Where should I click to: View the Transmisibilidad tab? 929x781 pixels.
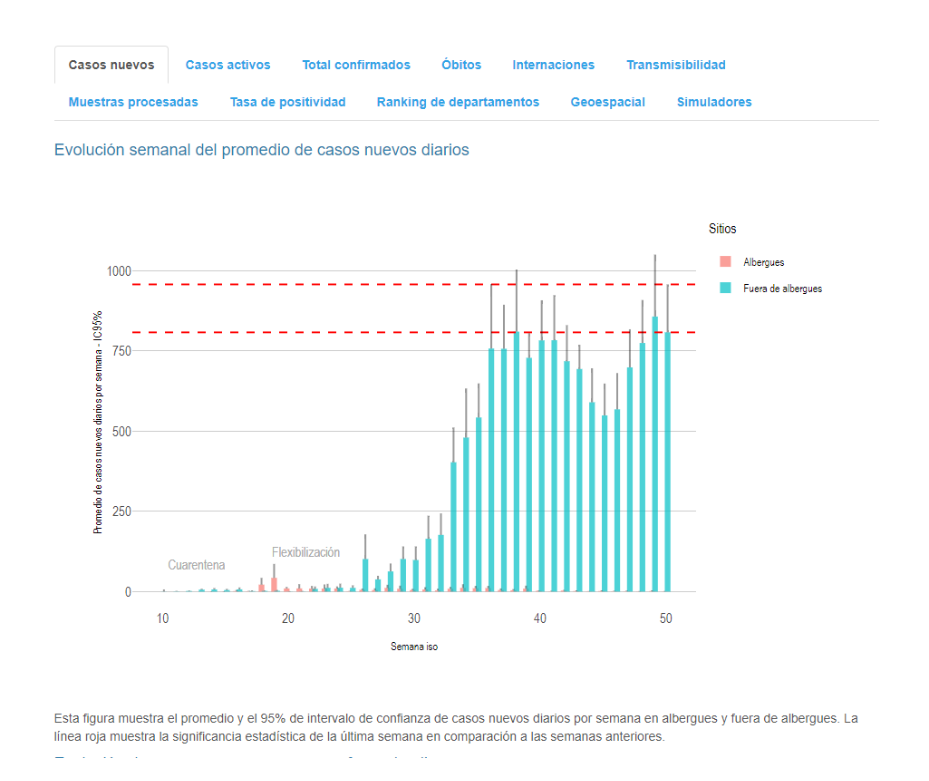click(x=676, y=65)
